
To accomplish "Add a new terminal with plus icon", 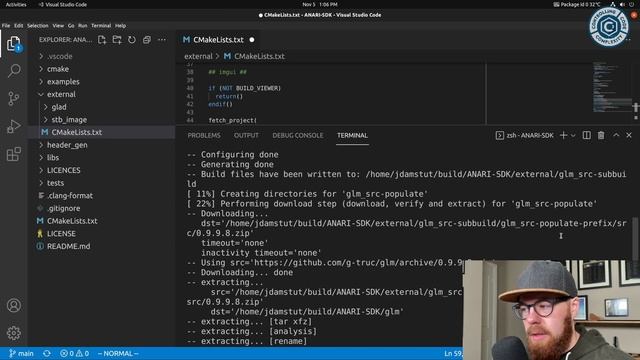I will tap(563, 135).
